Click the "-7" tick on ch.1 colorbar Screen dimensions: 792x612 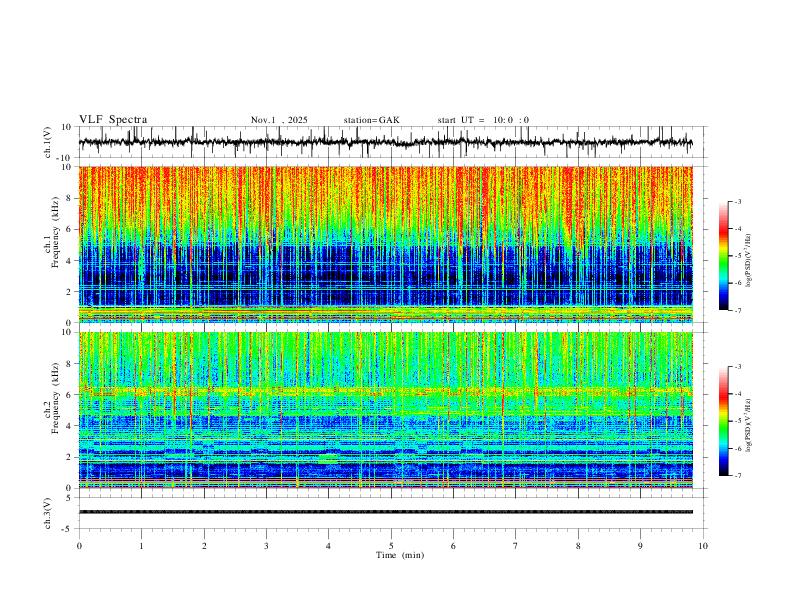click(738, 310)
